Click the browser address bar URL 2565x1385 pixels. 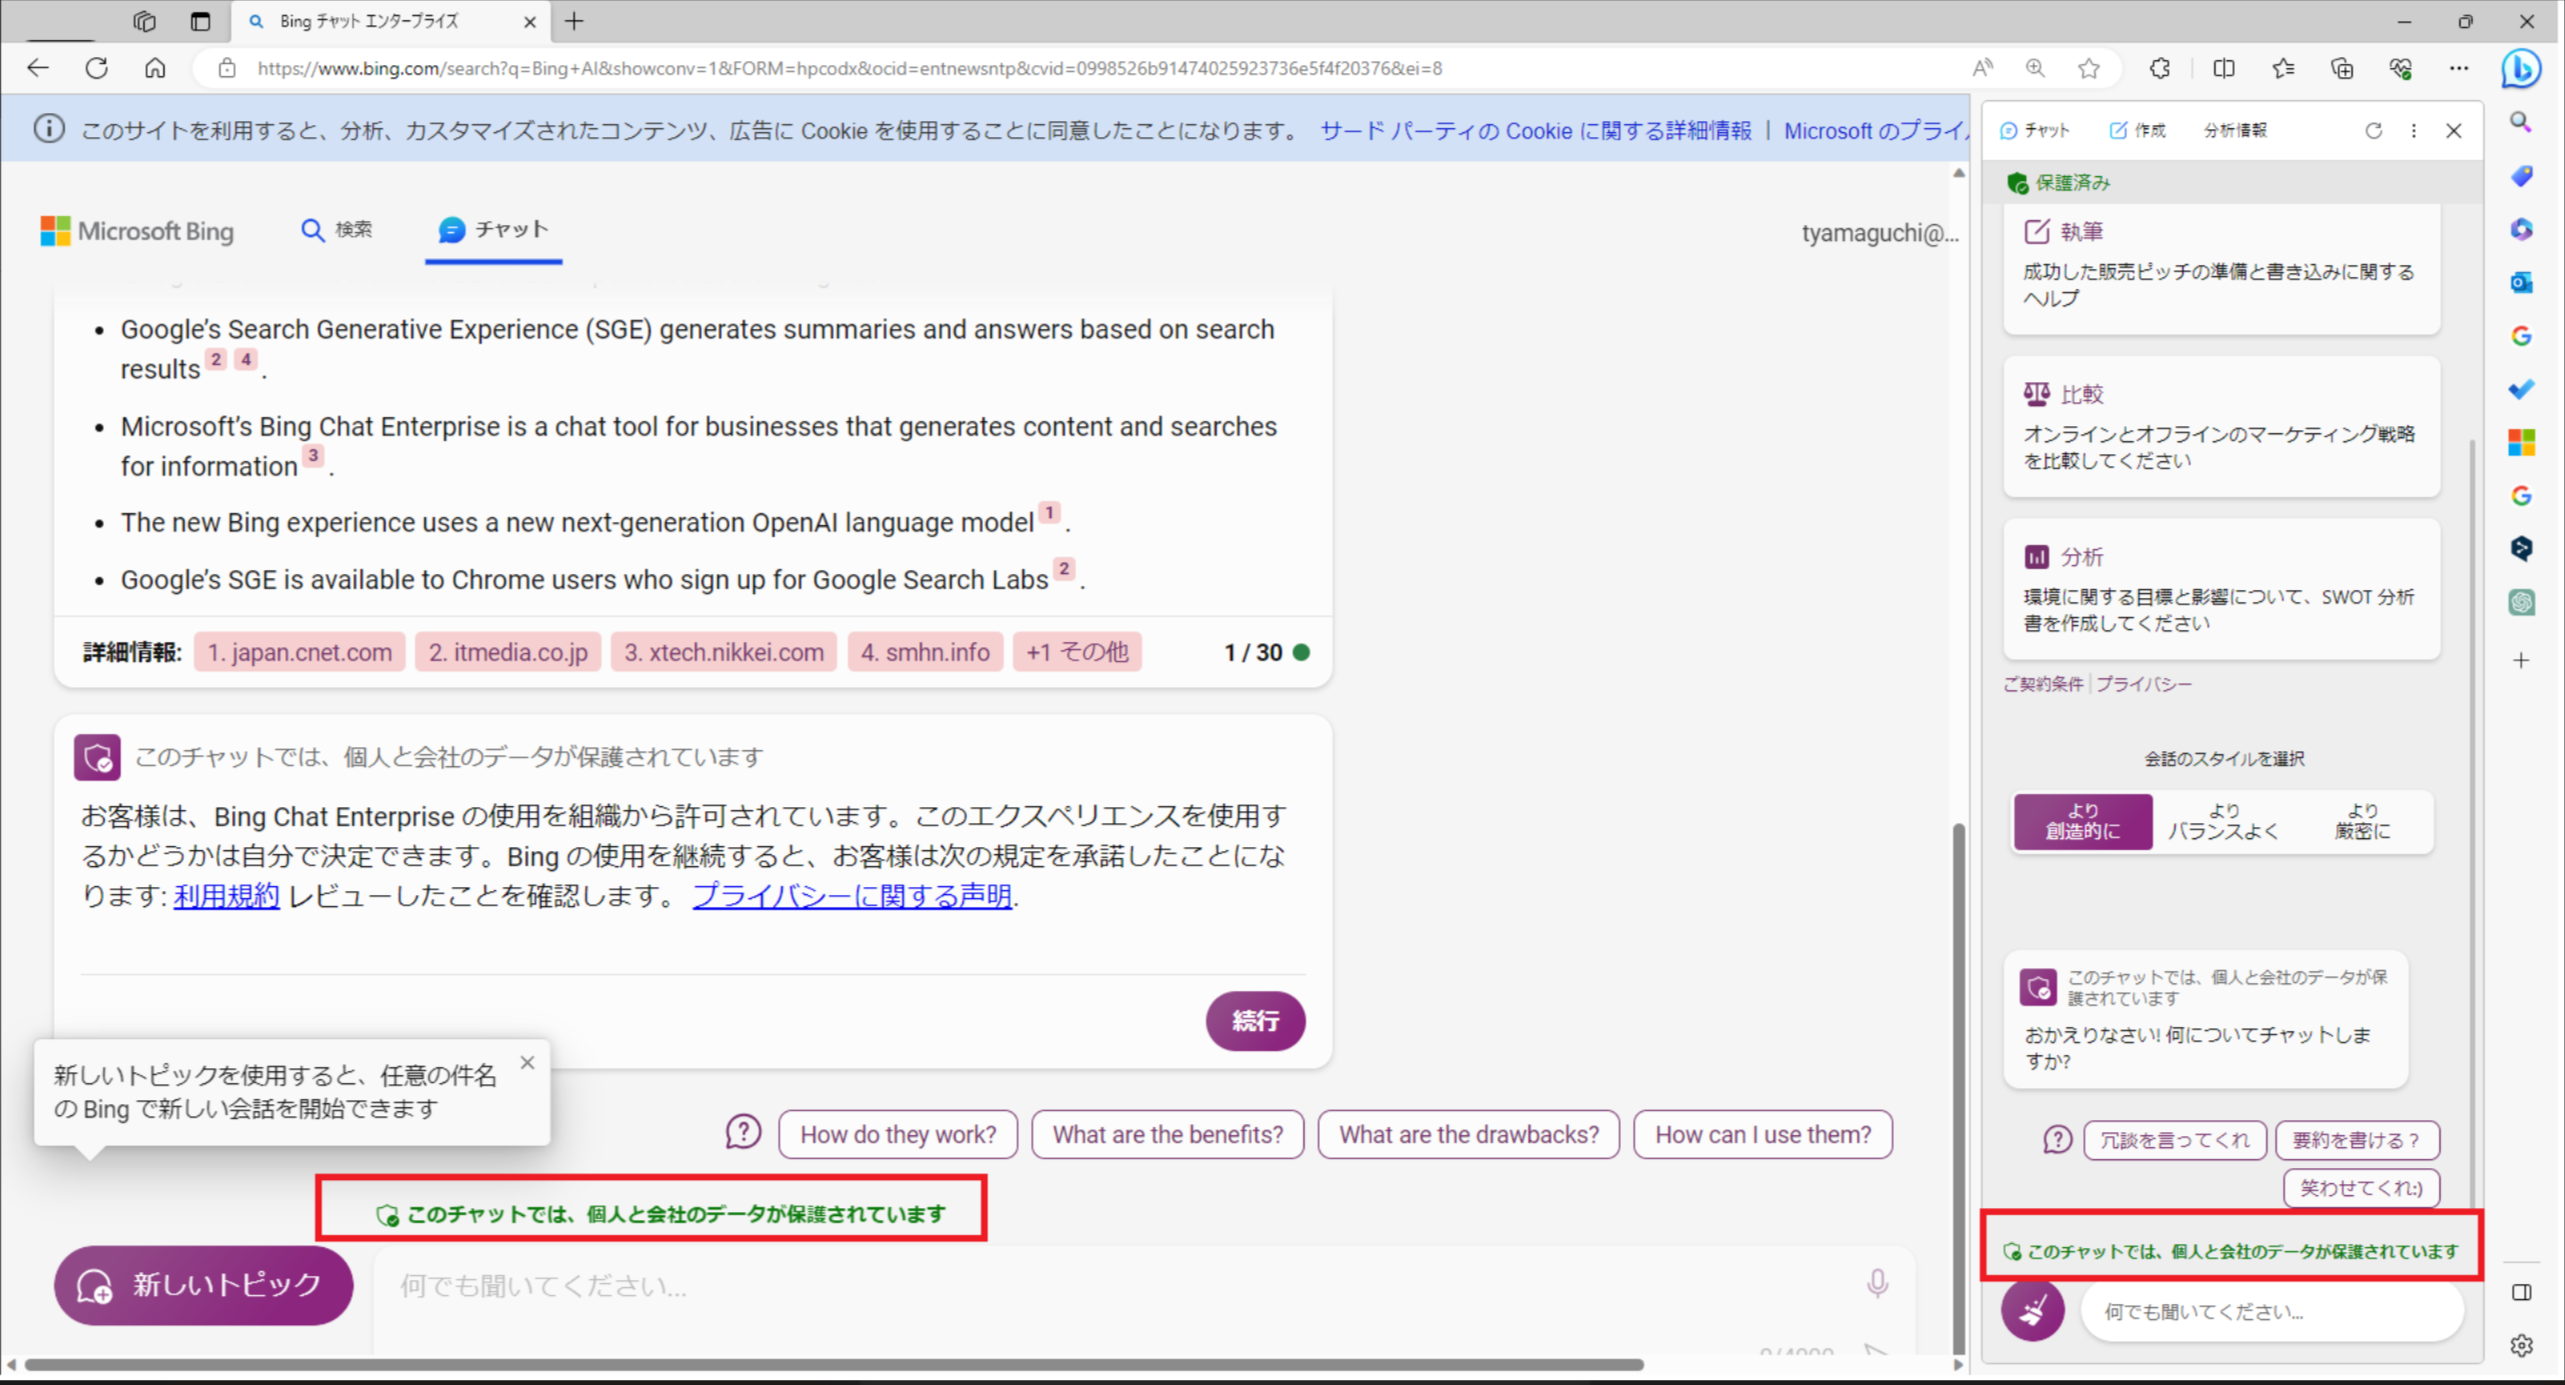click(849, 68)
